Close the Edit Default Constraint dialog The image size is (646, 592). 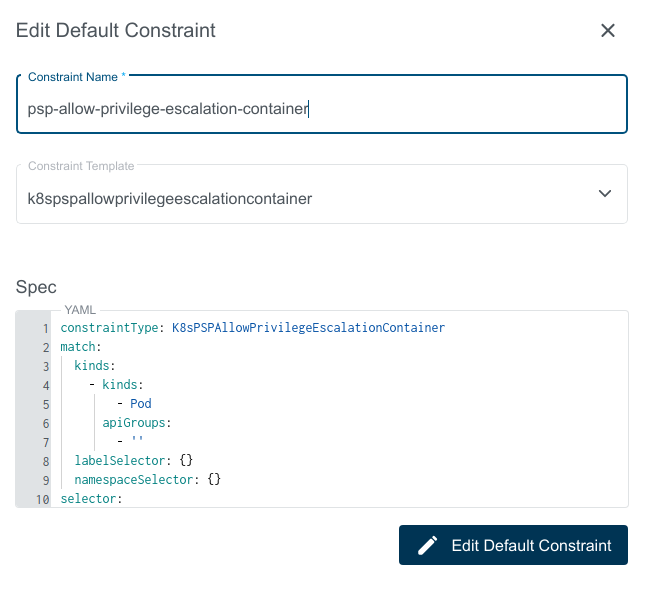pos(607,30)
